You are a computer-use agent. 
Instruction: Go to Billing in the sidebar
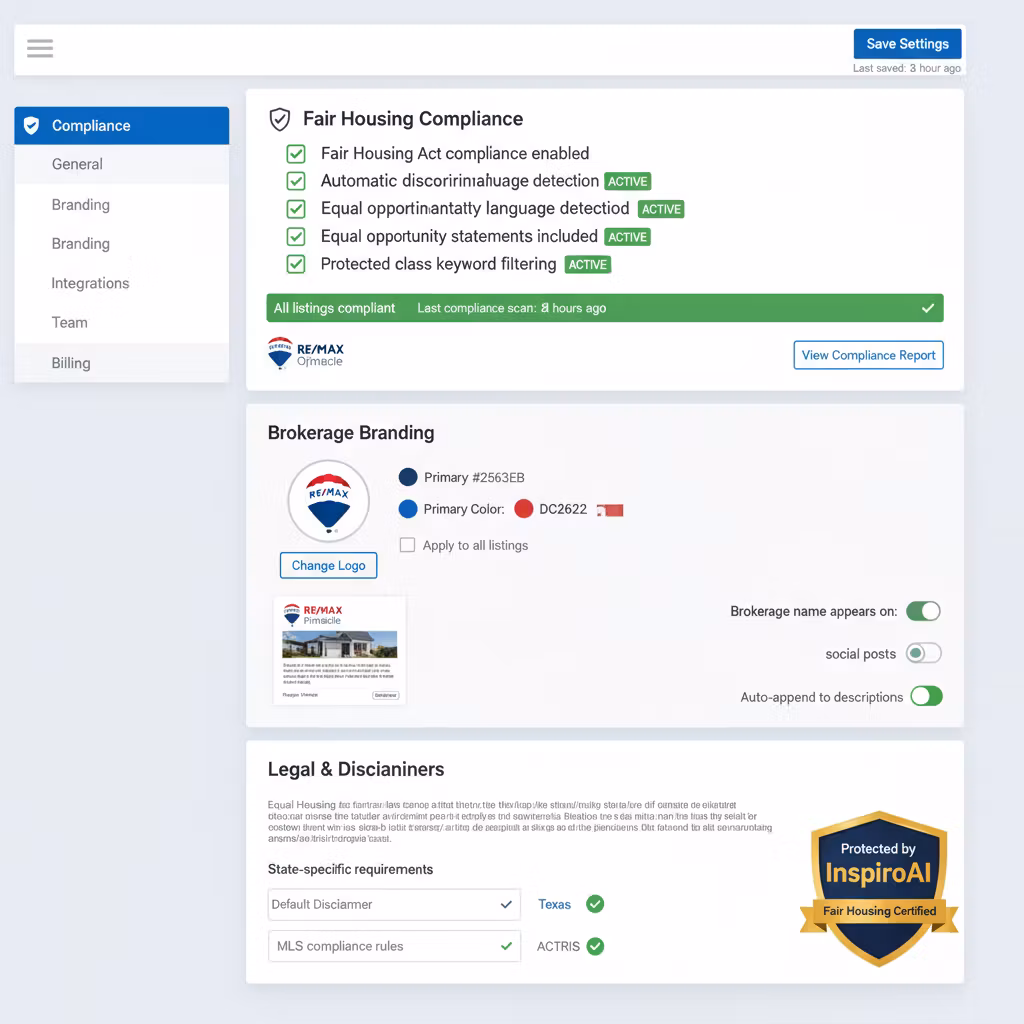click(x=71, y=363)
